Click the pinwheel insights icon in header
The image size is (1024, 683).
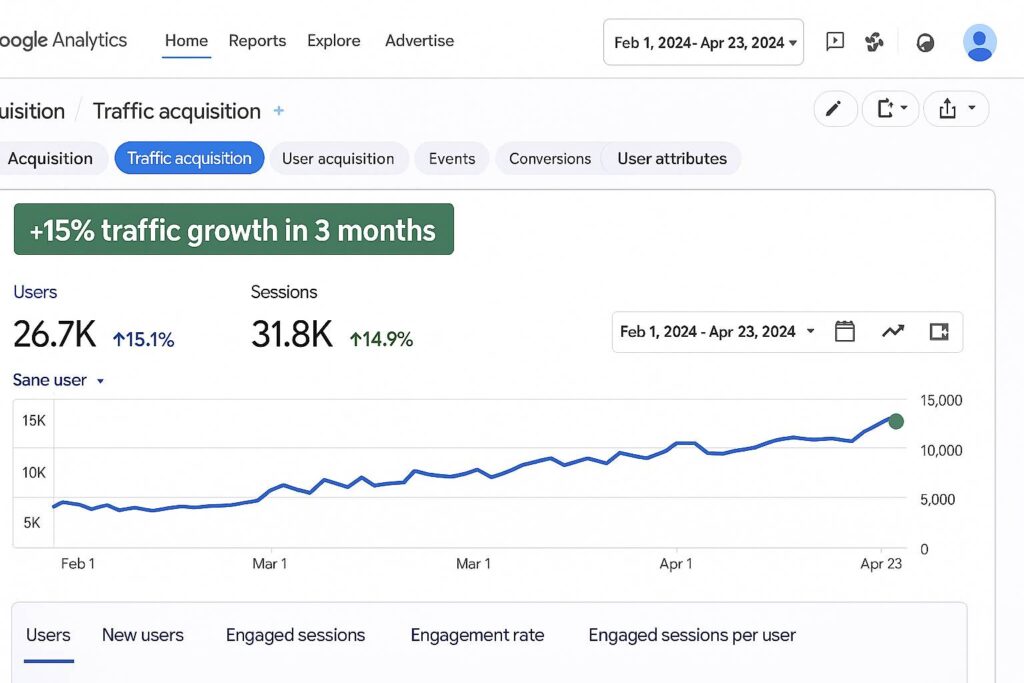pos(875,42)
